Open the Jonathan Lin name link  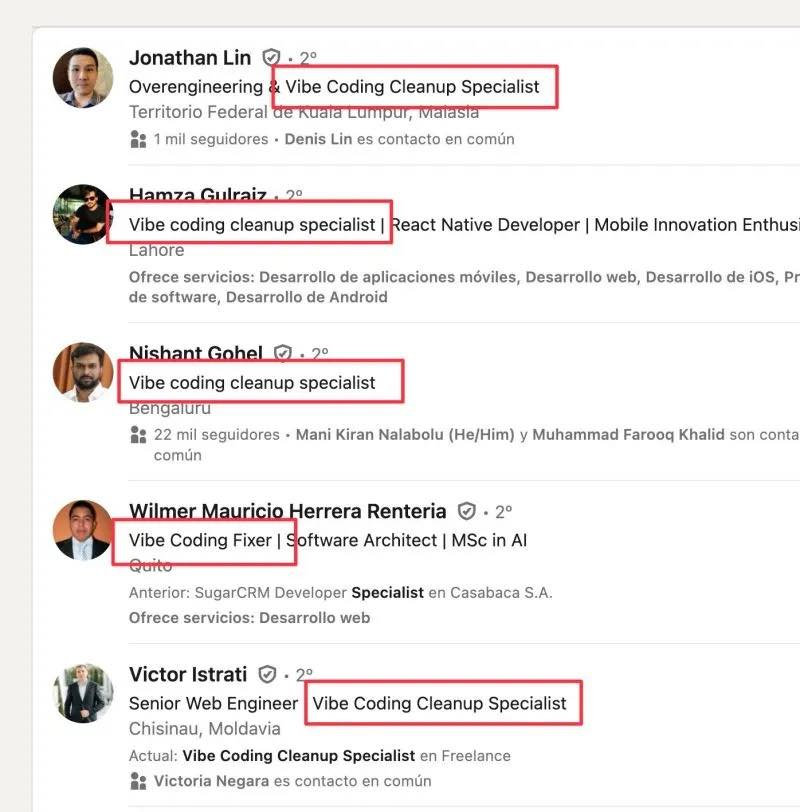[190, 57]
